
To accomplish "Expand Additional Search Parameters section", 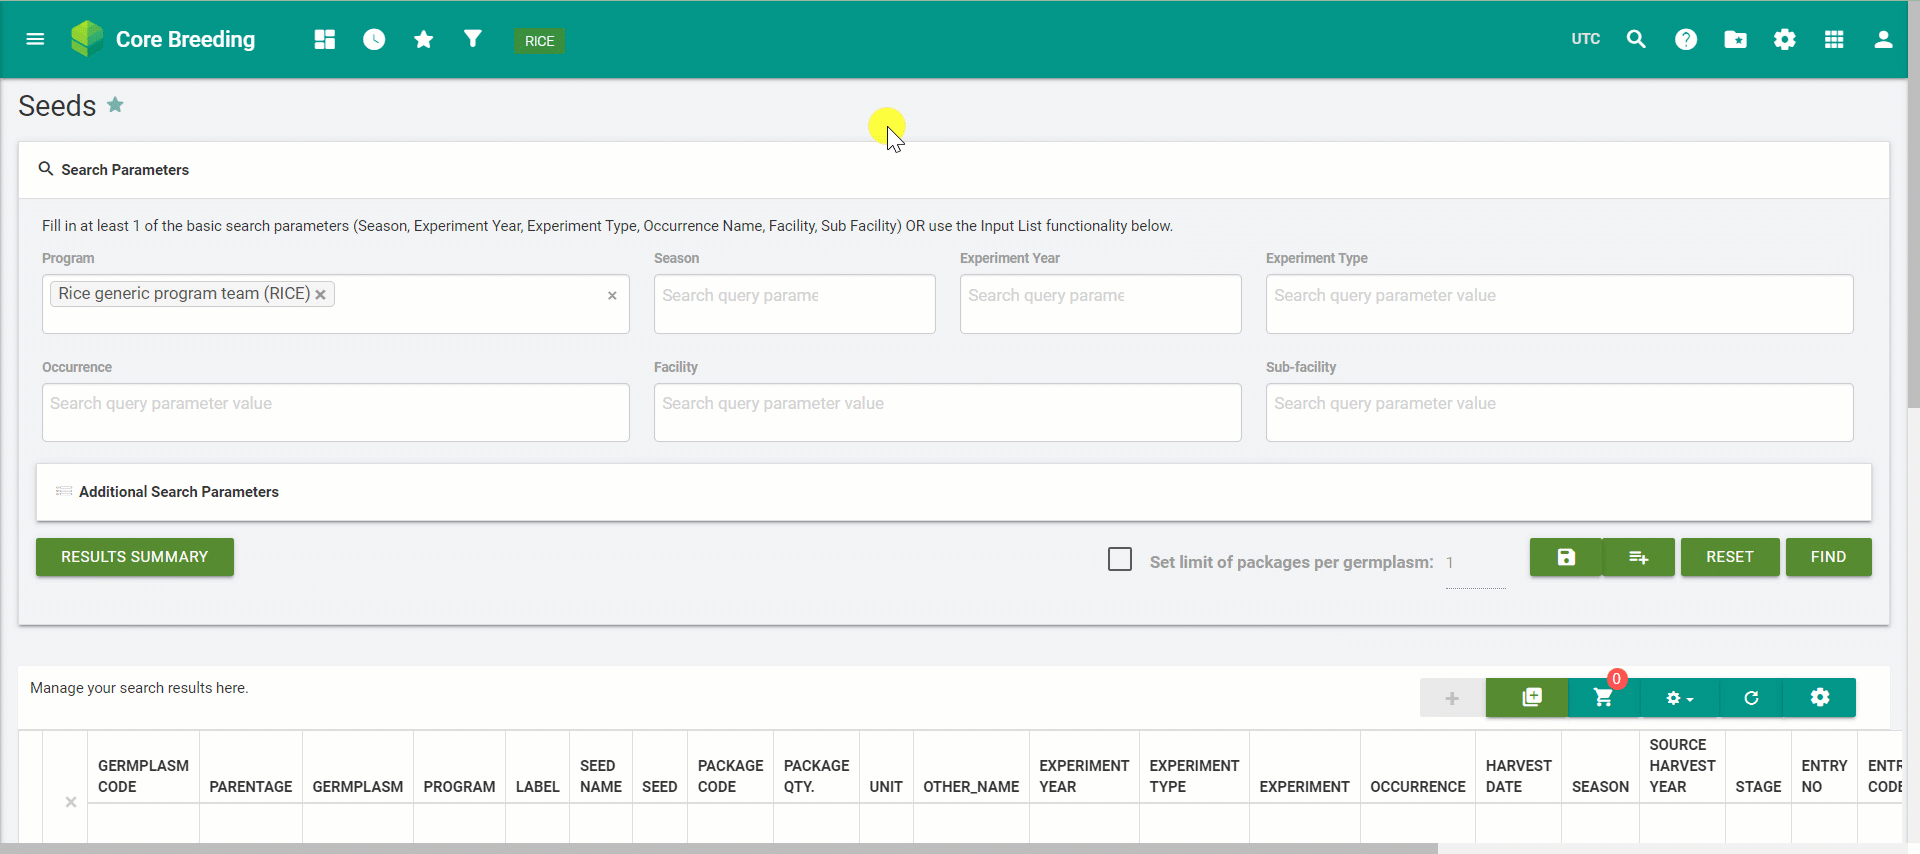I will click(178, 492).
